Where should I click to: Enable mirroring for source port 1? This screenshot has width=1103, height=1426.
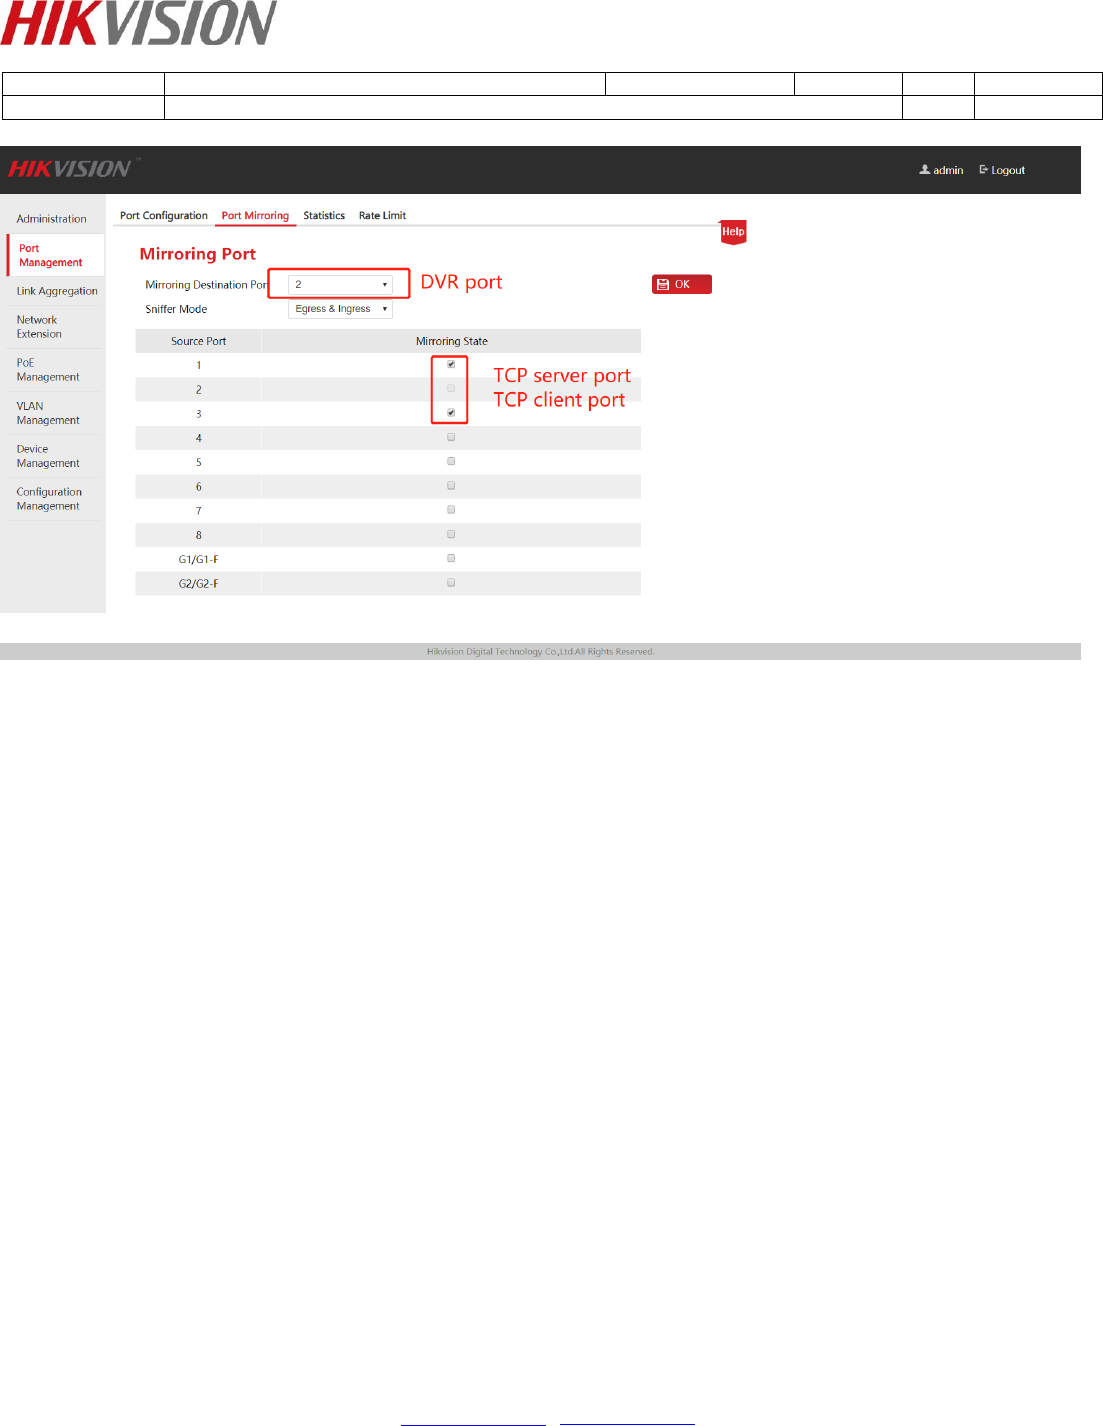[x=451, y=364]
